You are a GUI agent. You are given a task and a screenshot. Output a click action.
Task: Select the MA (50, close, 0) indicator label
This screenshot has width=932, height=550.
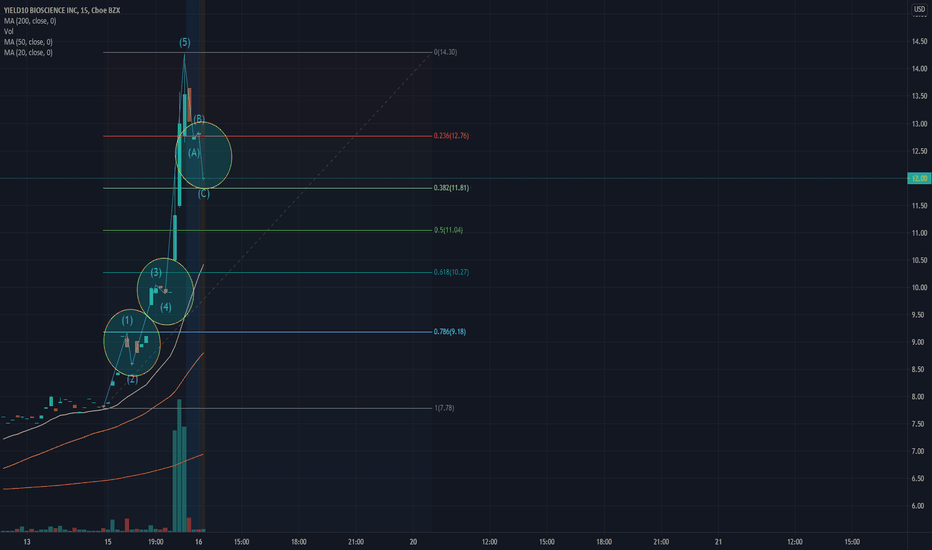[28, 42]
